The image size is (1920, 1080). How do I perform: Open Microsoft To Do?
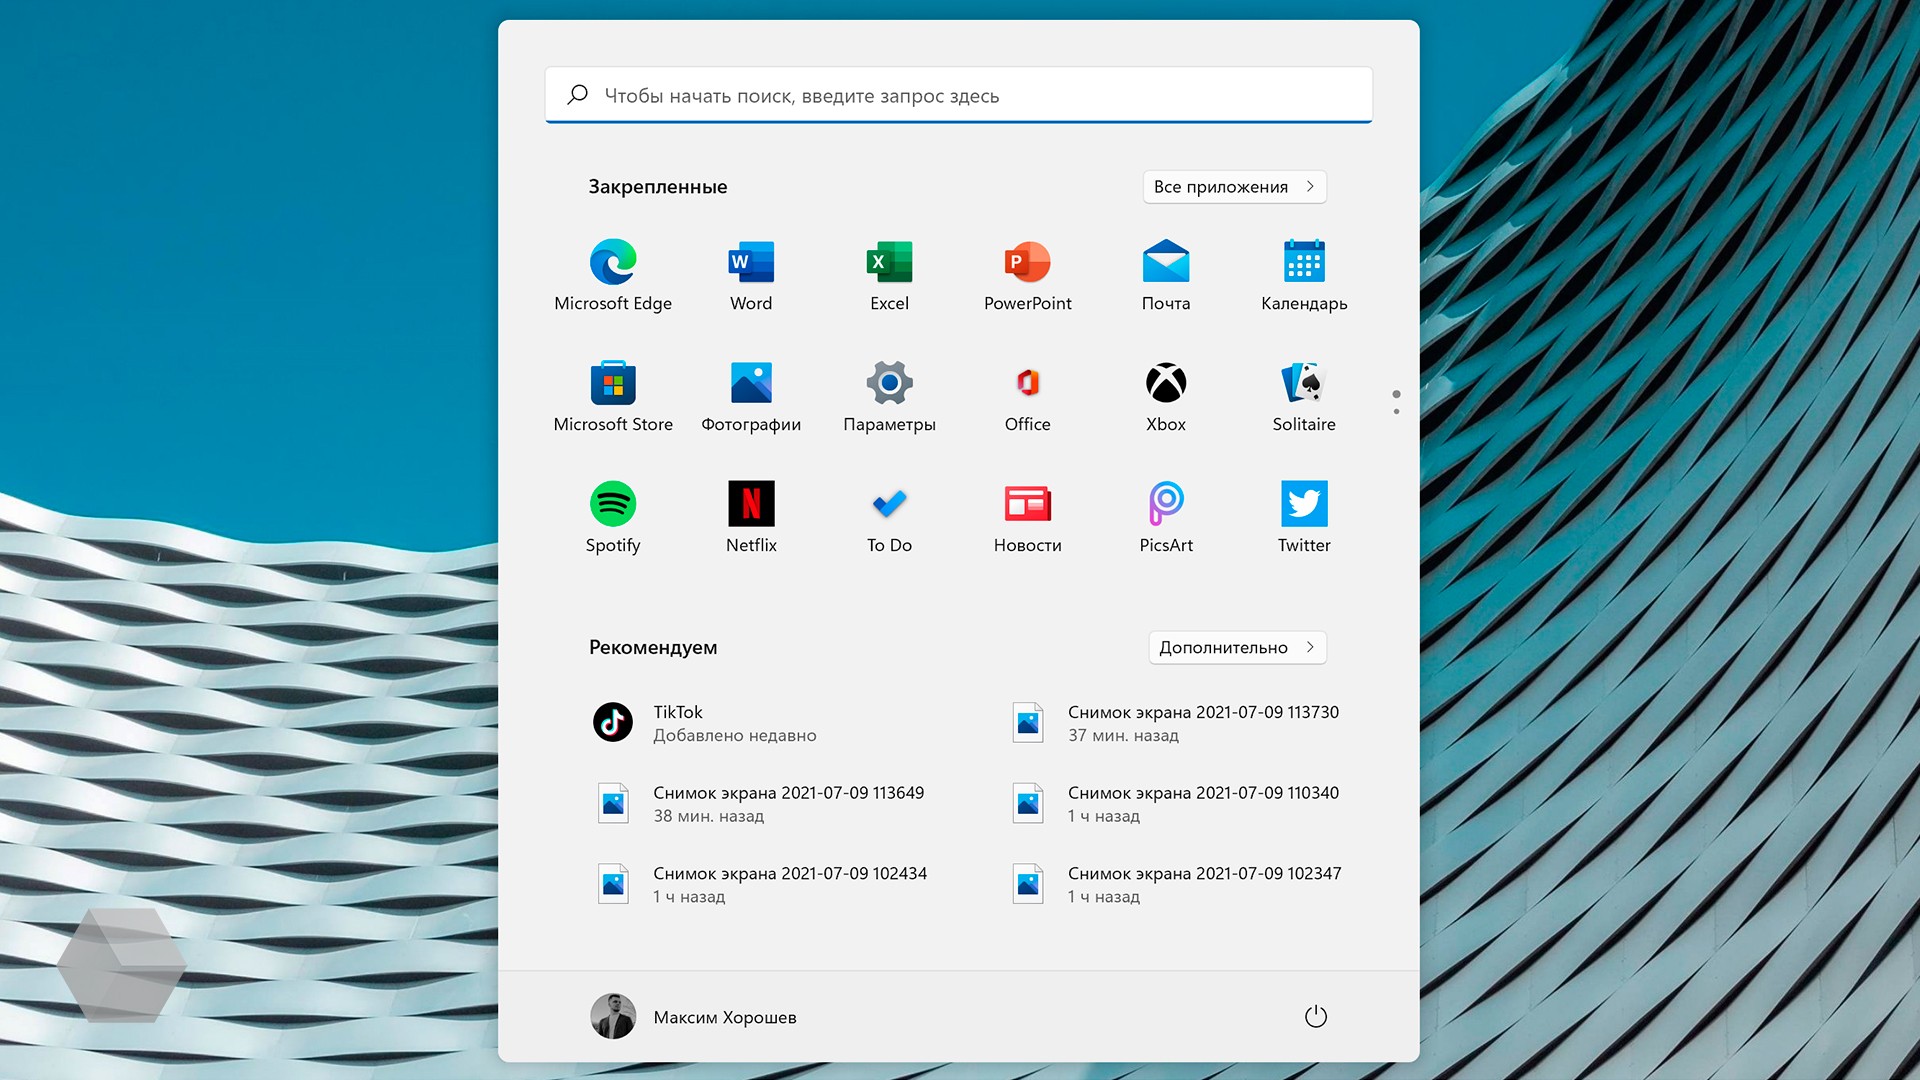tap(889, 518)
